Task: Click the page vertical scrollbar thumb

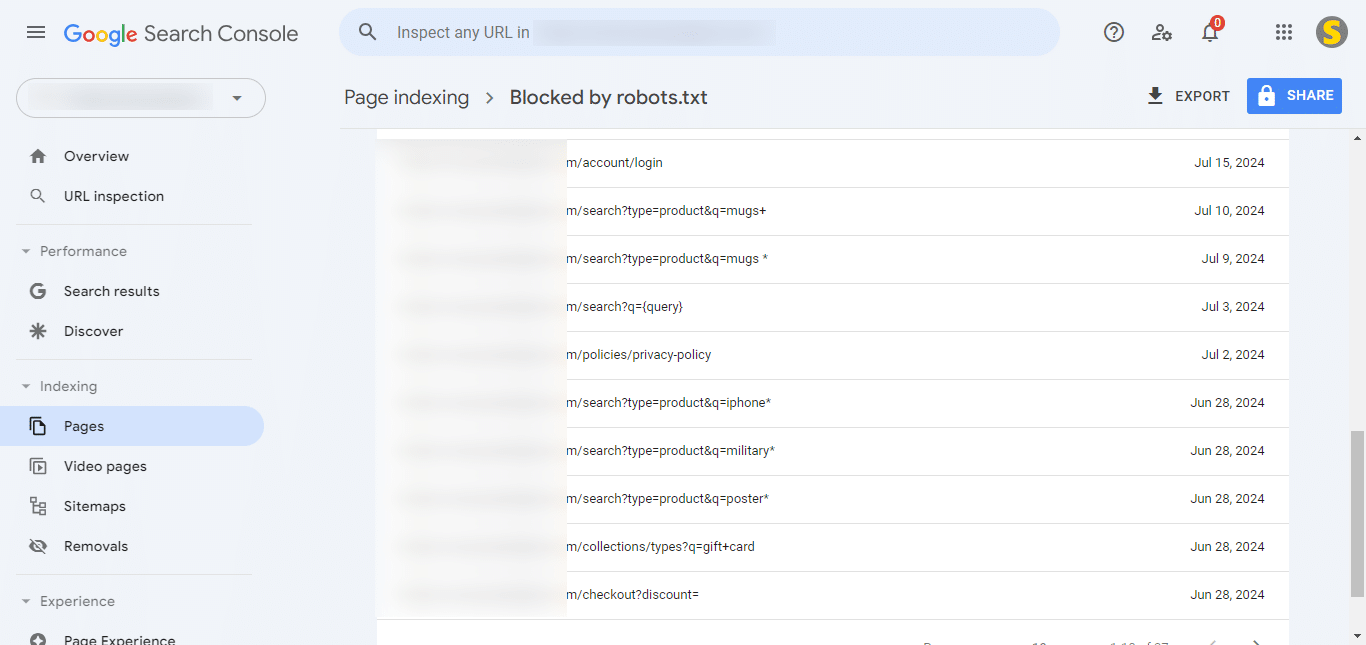Action: coord(1357,514)
